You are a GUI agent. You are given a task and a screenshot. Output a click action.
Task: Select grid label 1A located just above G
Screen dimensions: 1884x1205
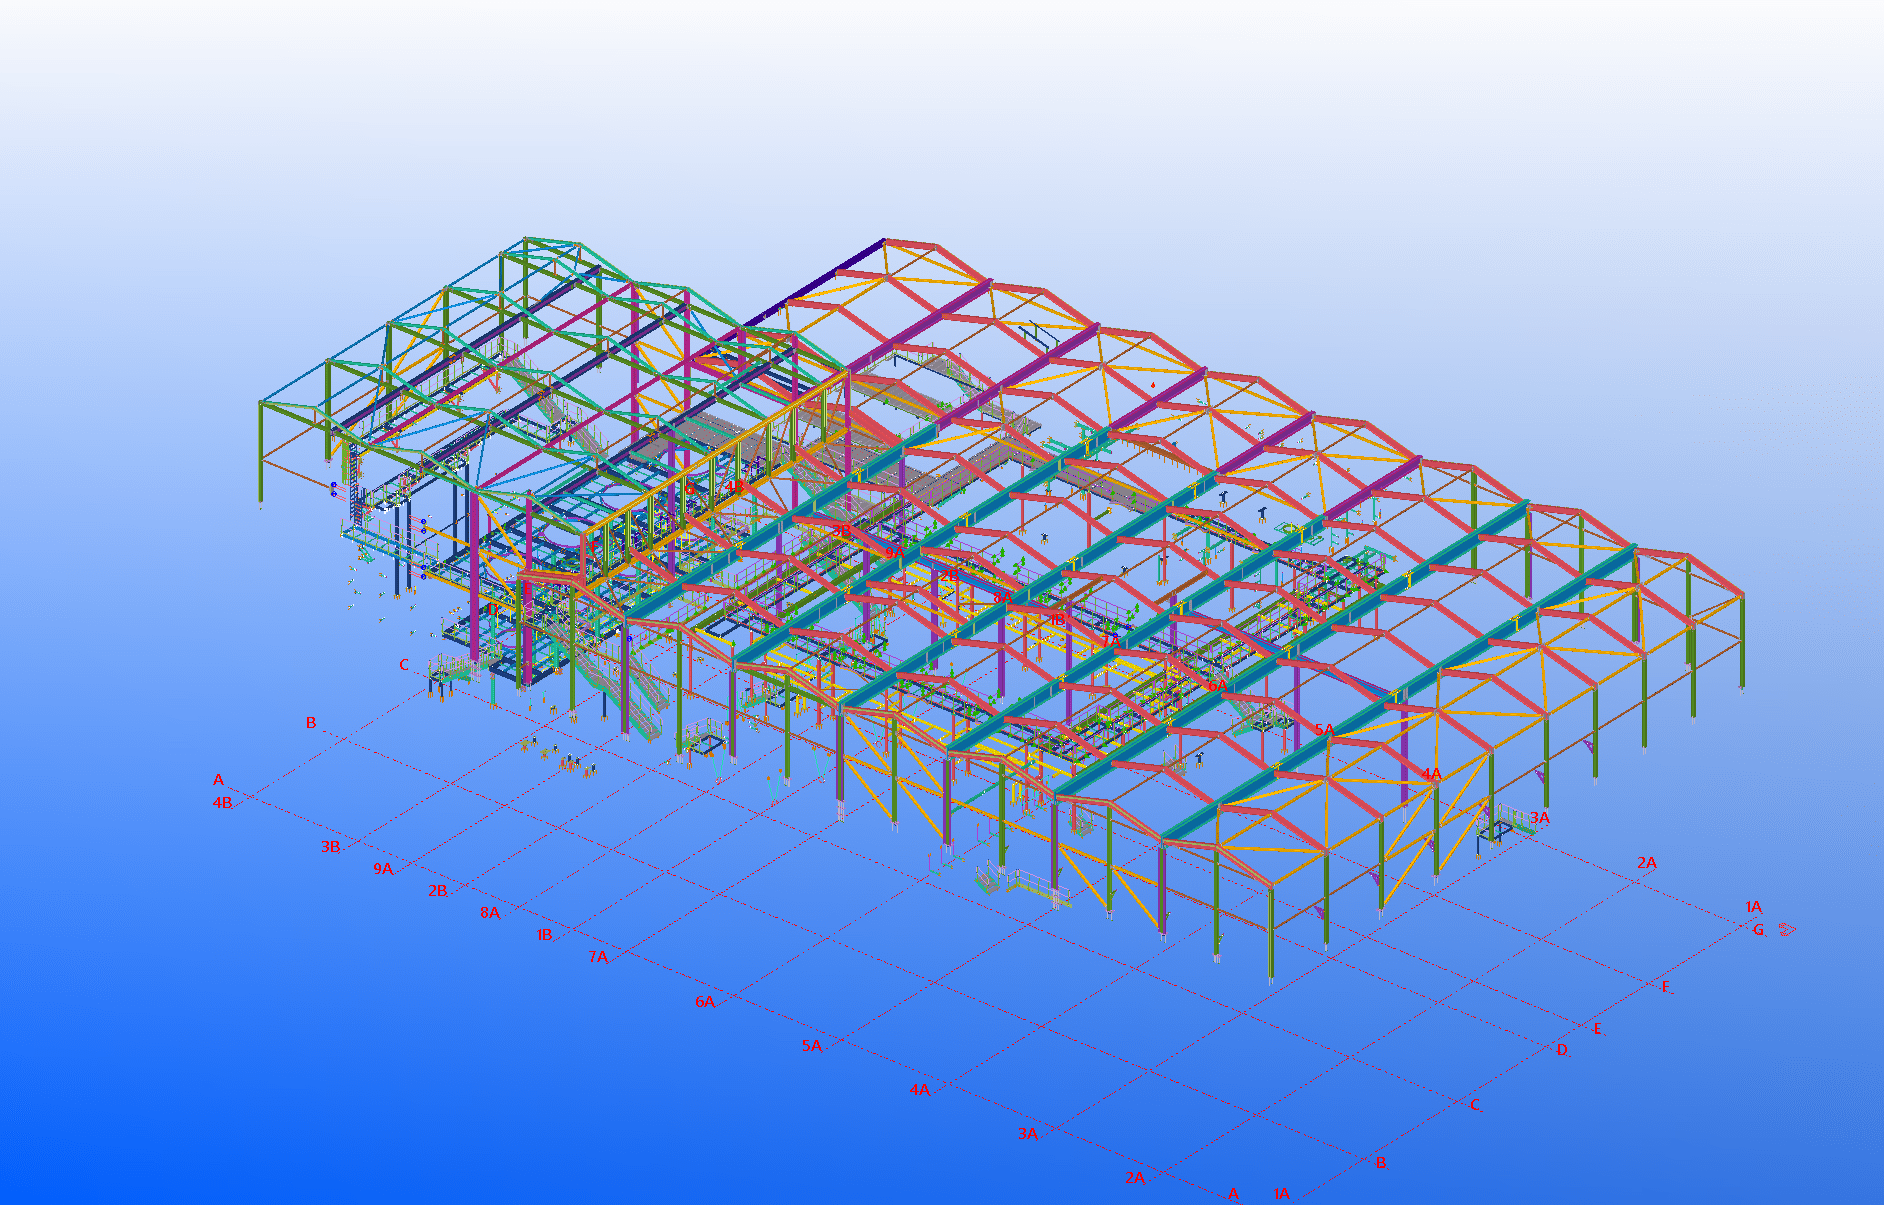1753,907
